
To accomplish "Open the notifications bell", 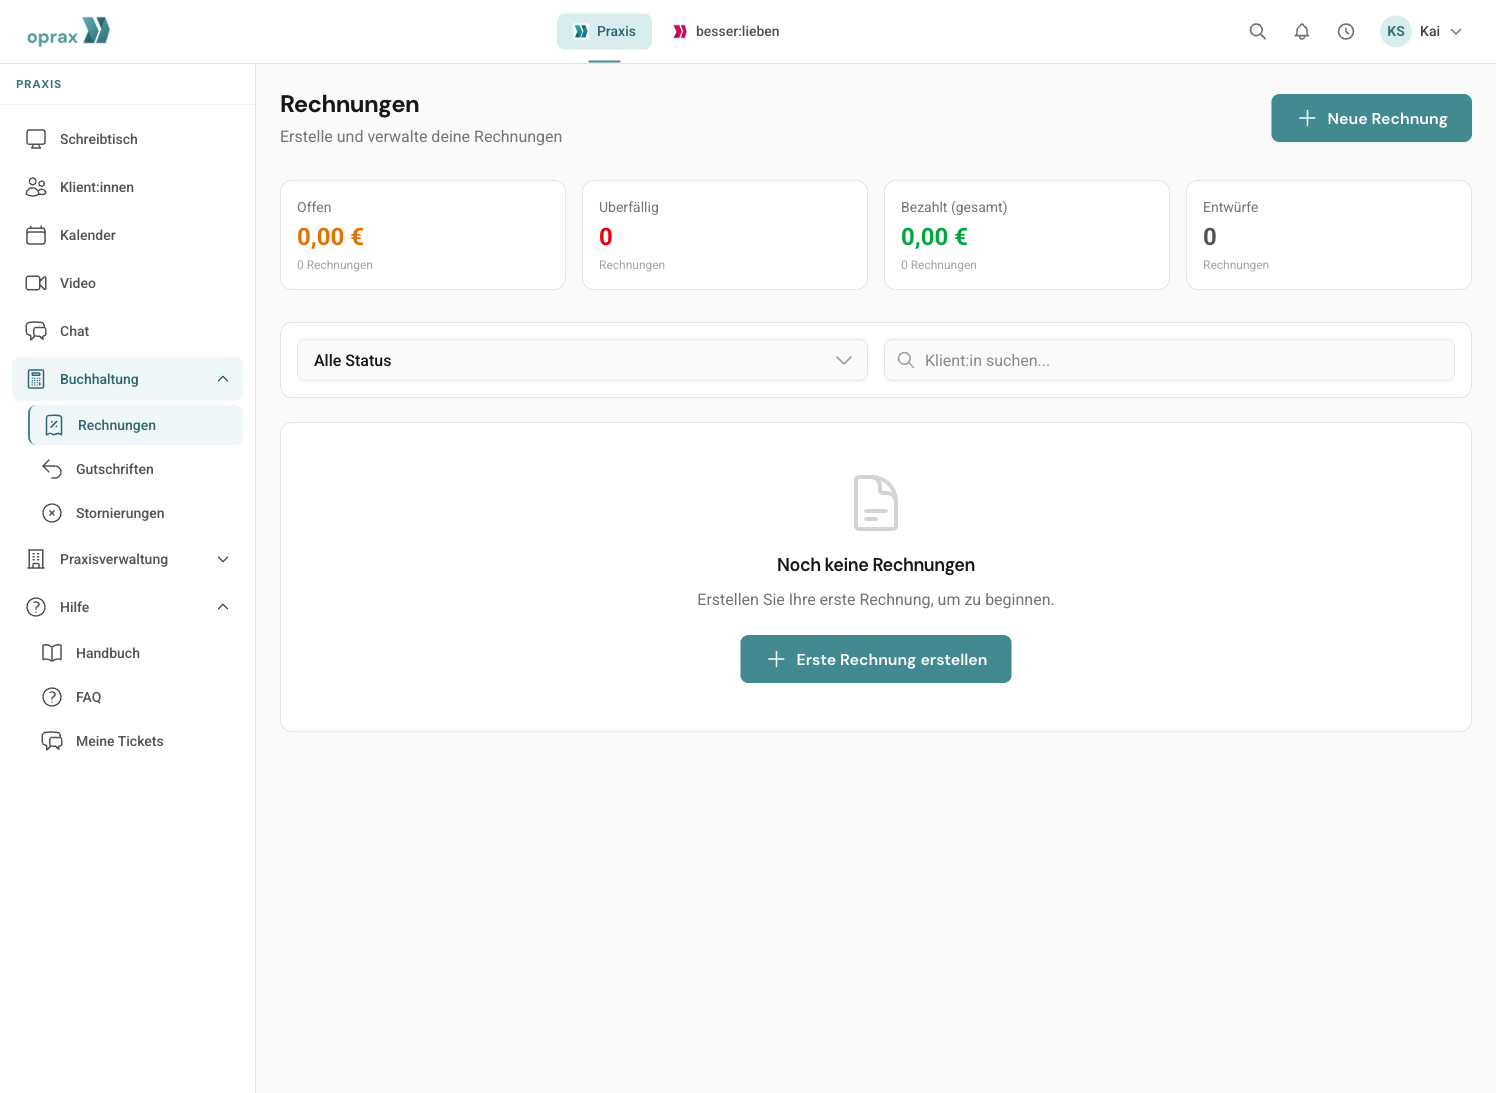I will [x=1302, y=31].
